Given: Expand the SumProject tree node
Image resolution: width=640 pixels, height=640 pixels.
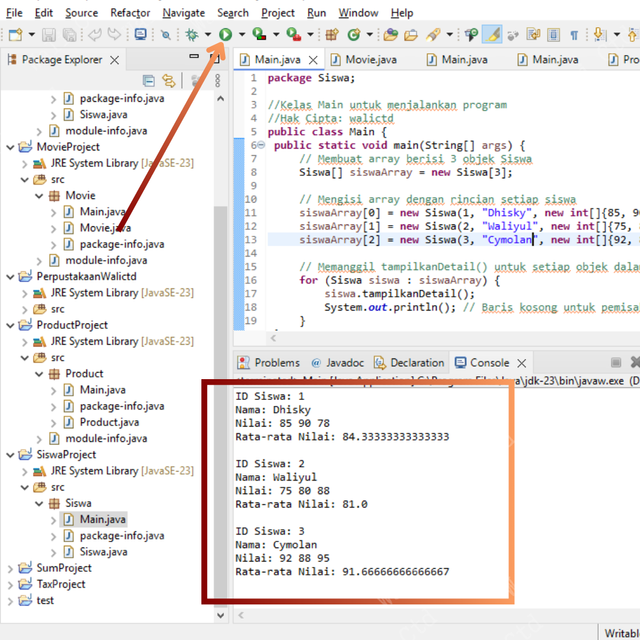Looking at the screenshot, I should point(11,568).
